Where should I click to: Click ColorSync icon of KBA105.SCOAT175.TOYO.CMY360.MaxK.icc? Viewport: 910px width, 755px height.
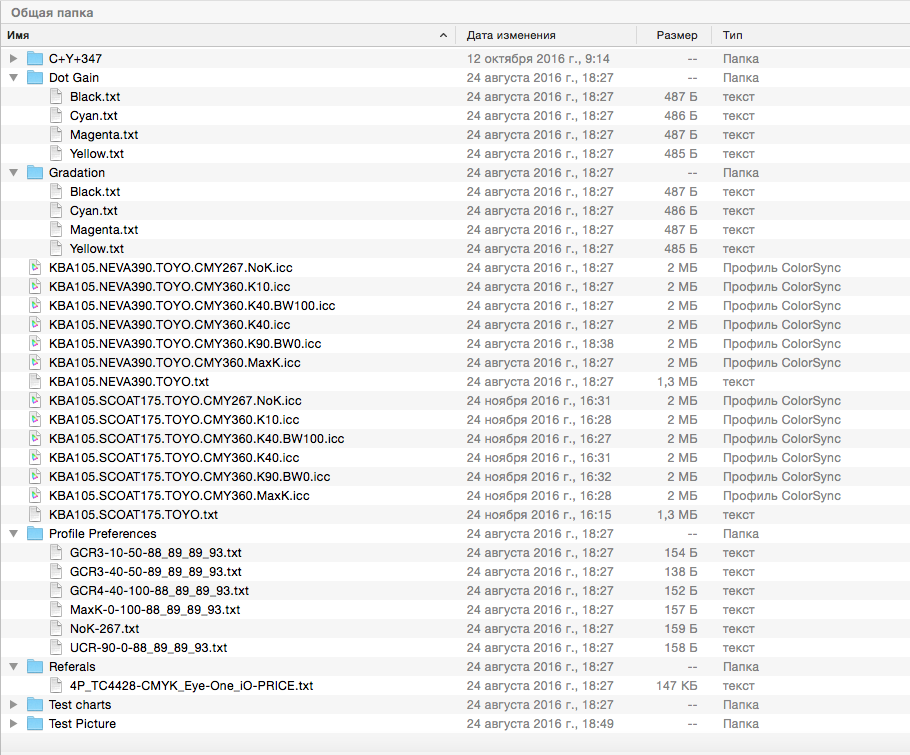(x=35, y=496)
